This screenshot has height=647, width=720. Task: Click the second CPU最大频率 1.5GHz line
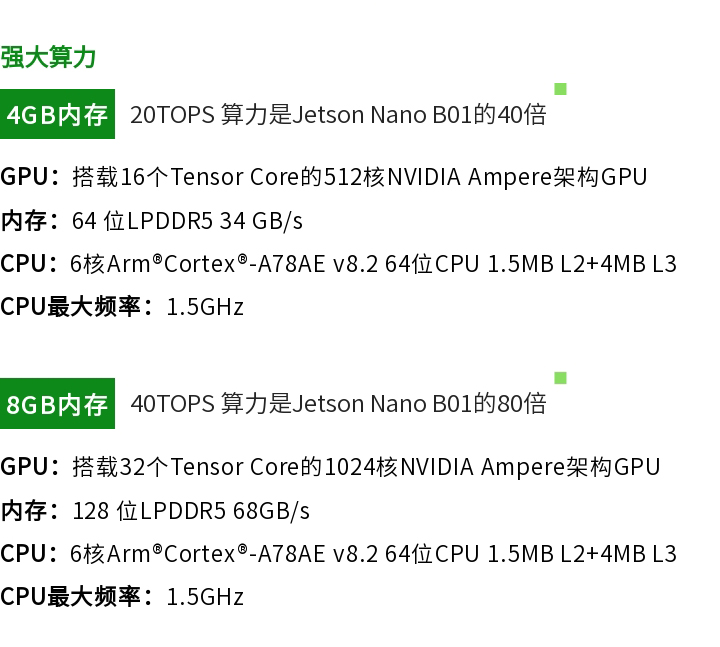point(122,596)
